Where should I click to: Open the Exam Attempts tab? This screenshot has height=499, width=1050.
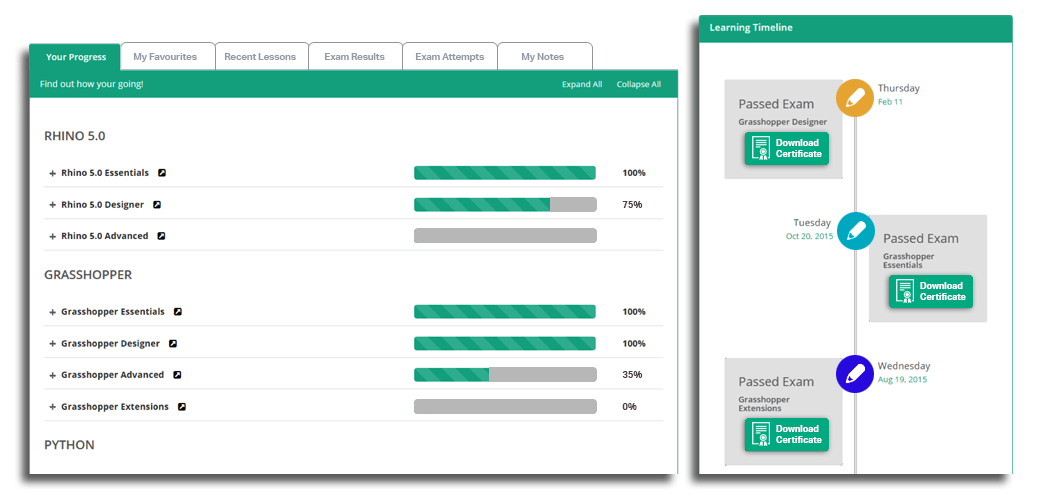(x=450, y=57)
